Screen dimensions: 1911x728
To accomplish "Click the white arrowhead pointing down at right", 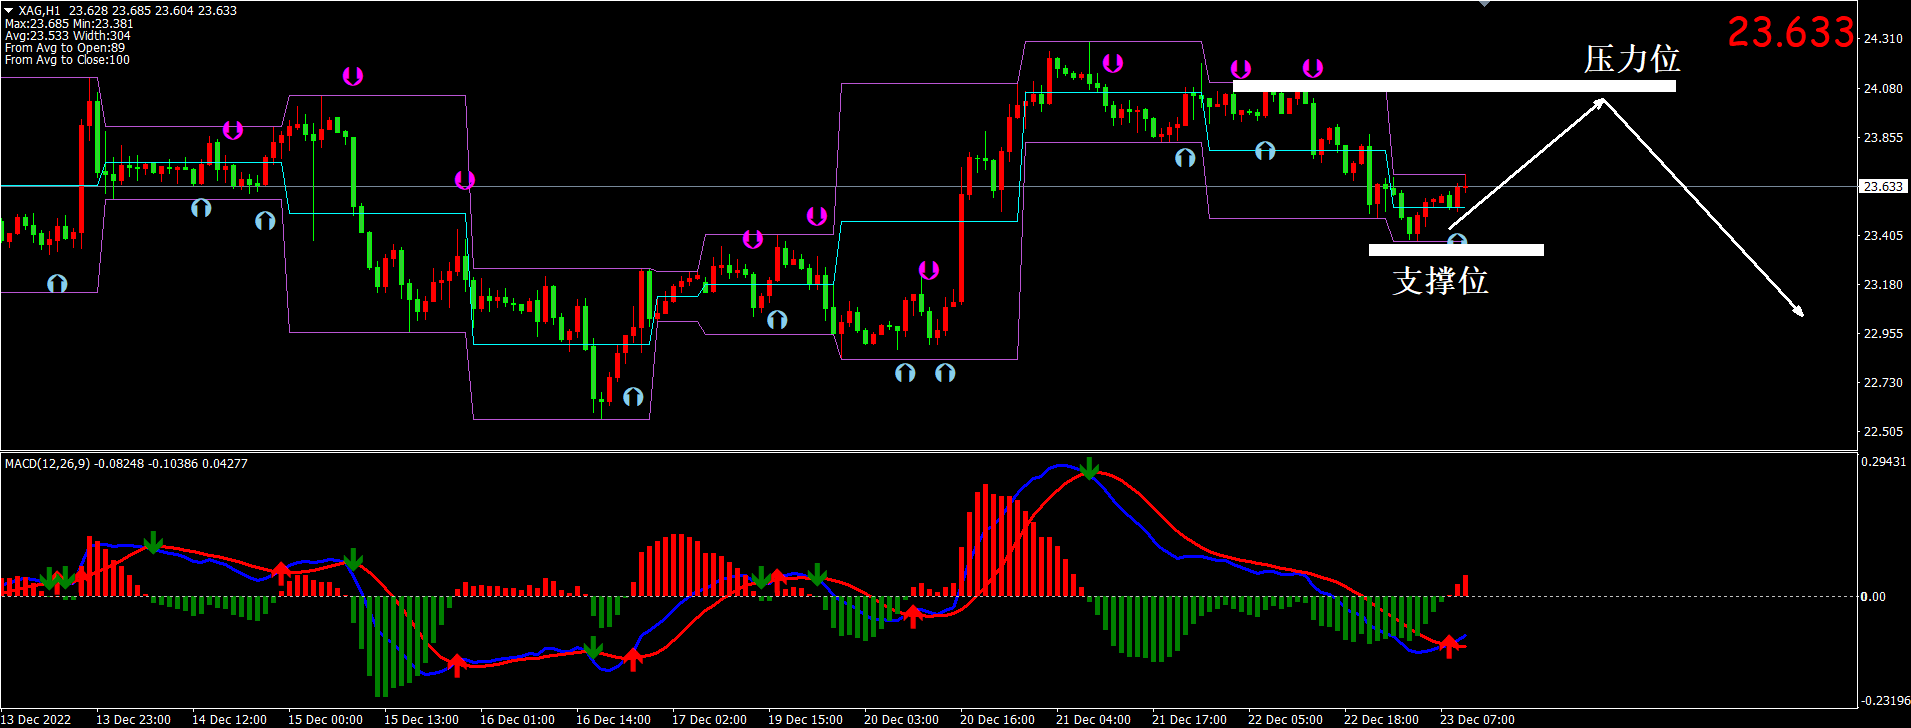I will point(1799,312).
